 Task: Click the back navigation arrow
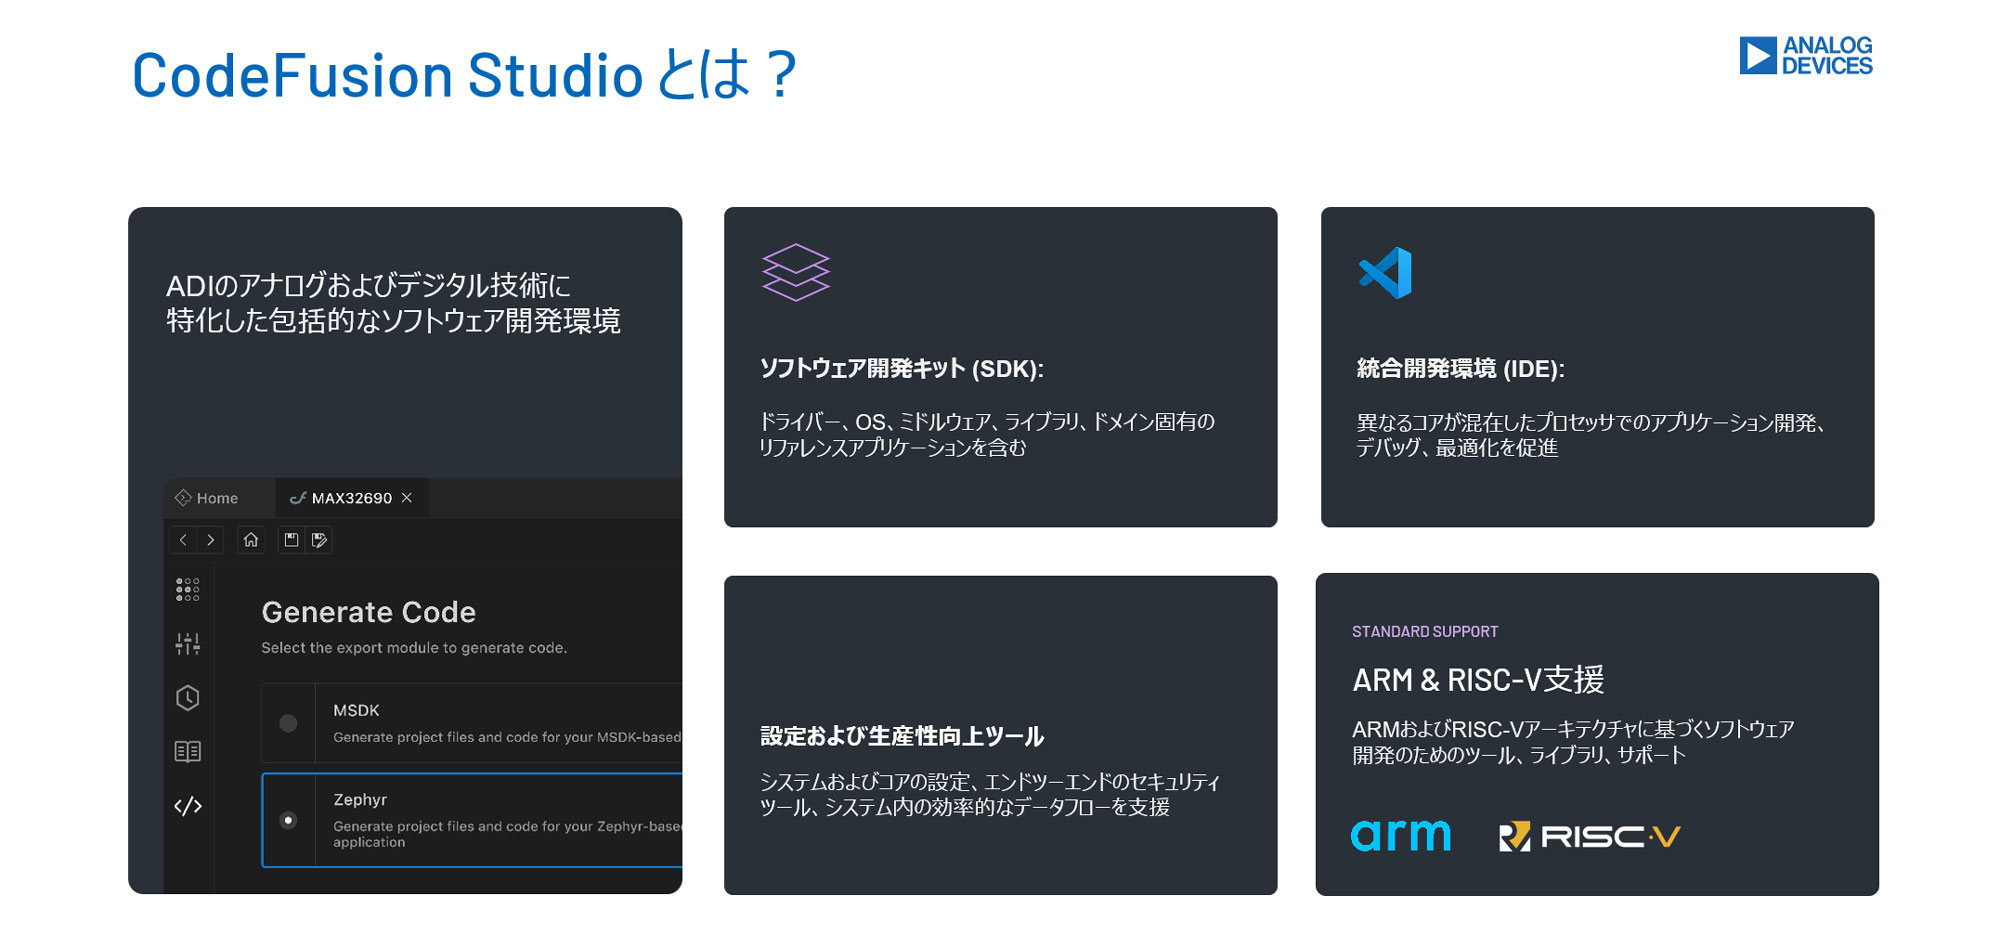183,540
